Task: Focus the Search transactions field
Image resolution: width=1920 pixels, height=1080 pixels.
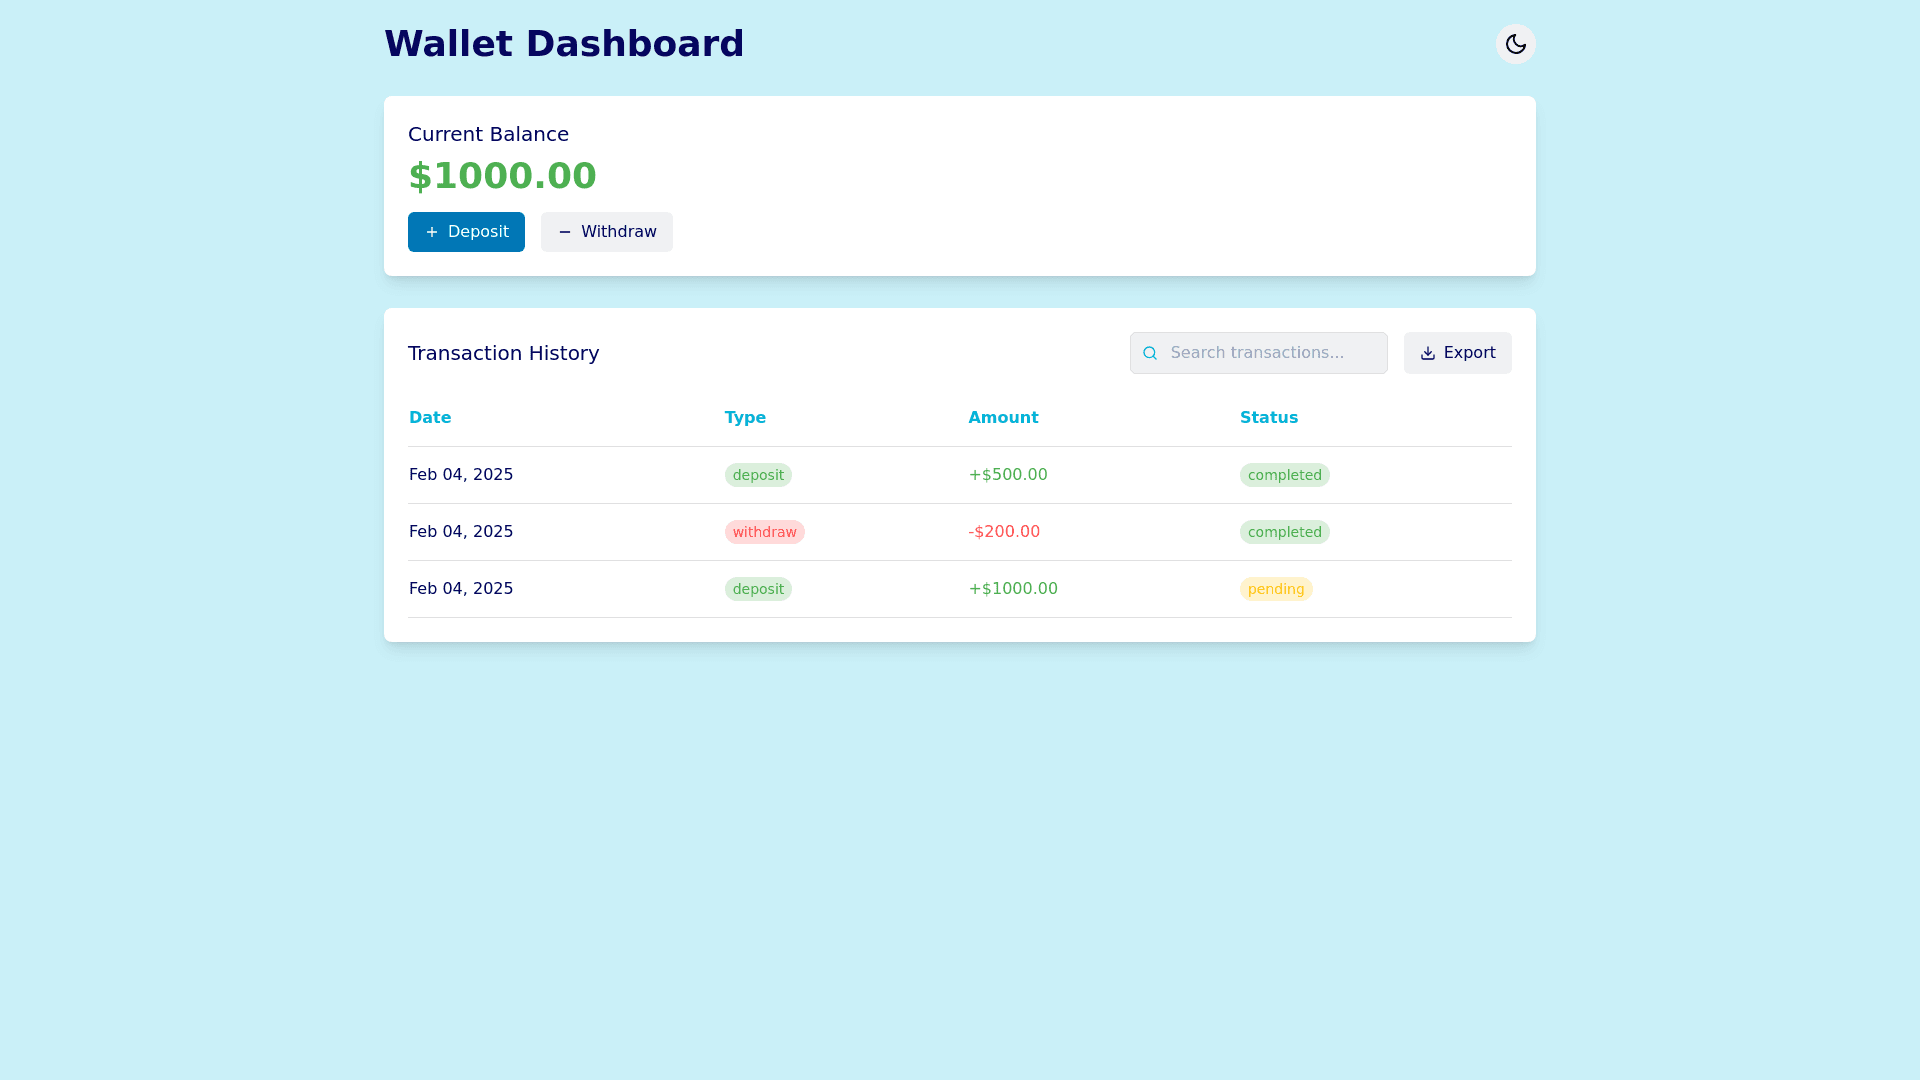Action: tap(1270, 353)
